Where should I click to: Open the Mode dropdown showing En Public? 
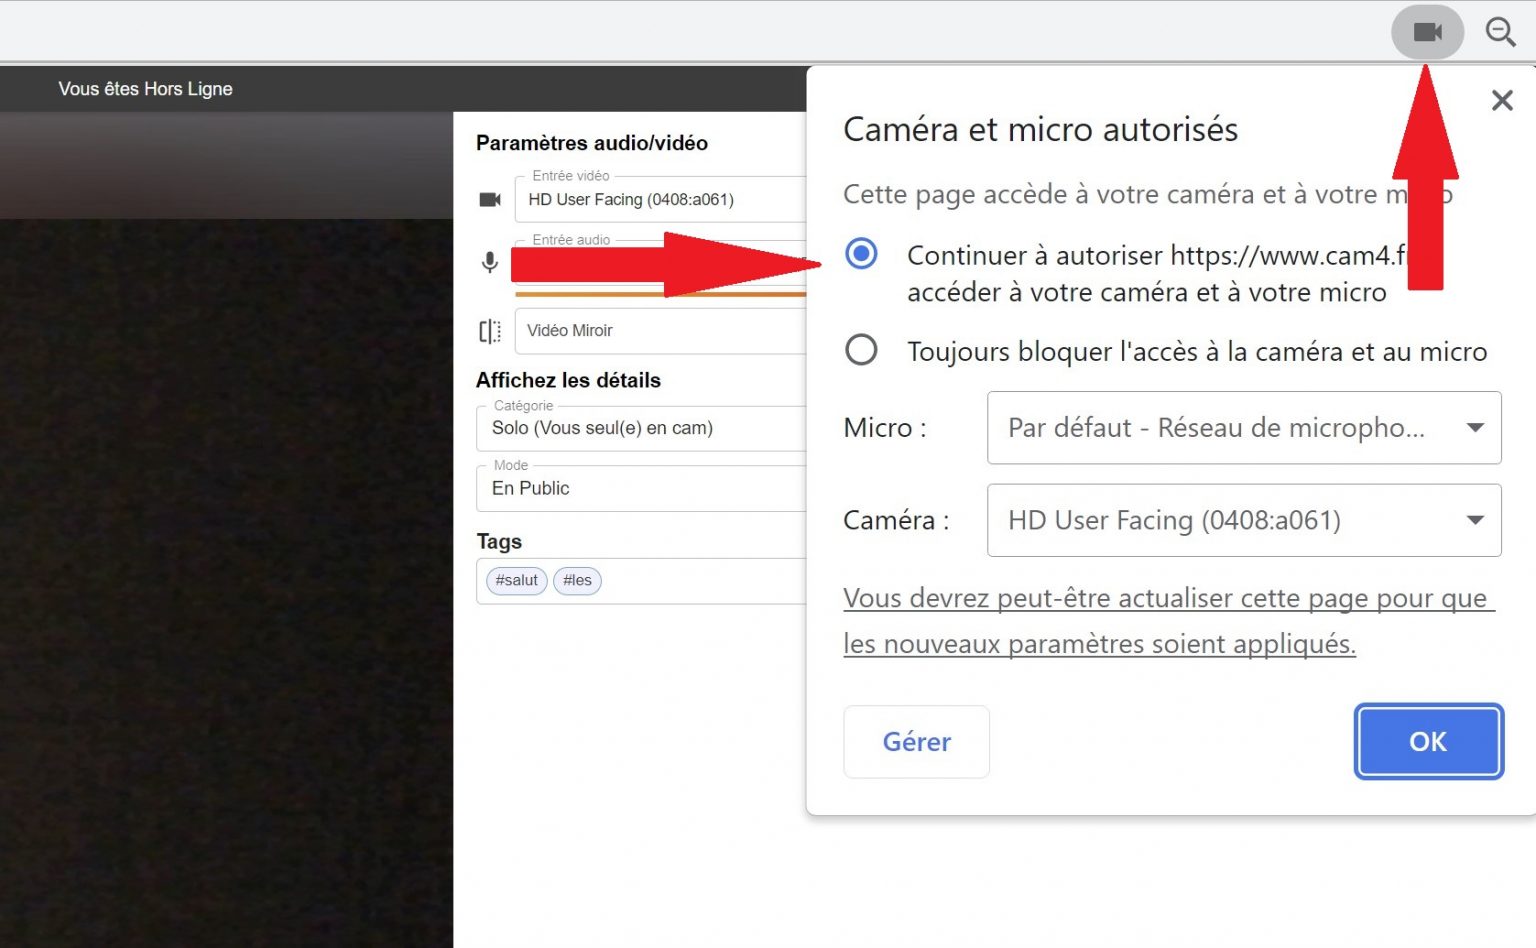click(x=640, y=488)
